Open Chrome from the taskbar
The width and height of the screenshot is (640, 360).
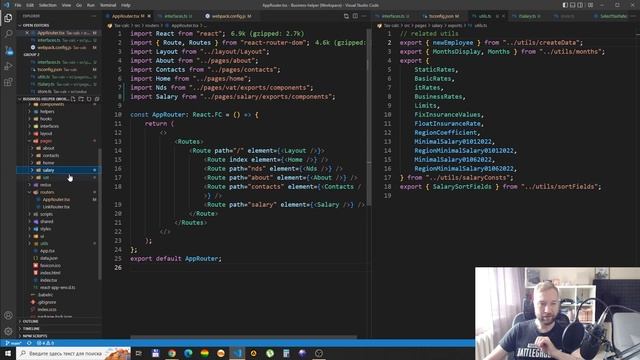(x=172, y=353)
